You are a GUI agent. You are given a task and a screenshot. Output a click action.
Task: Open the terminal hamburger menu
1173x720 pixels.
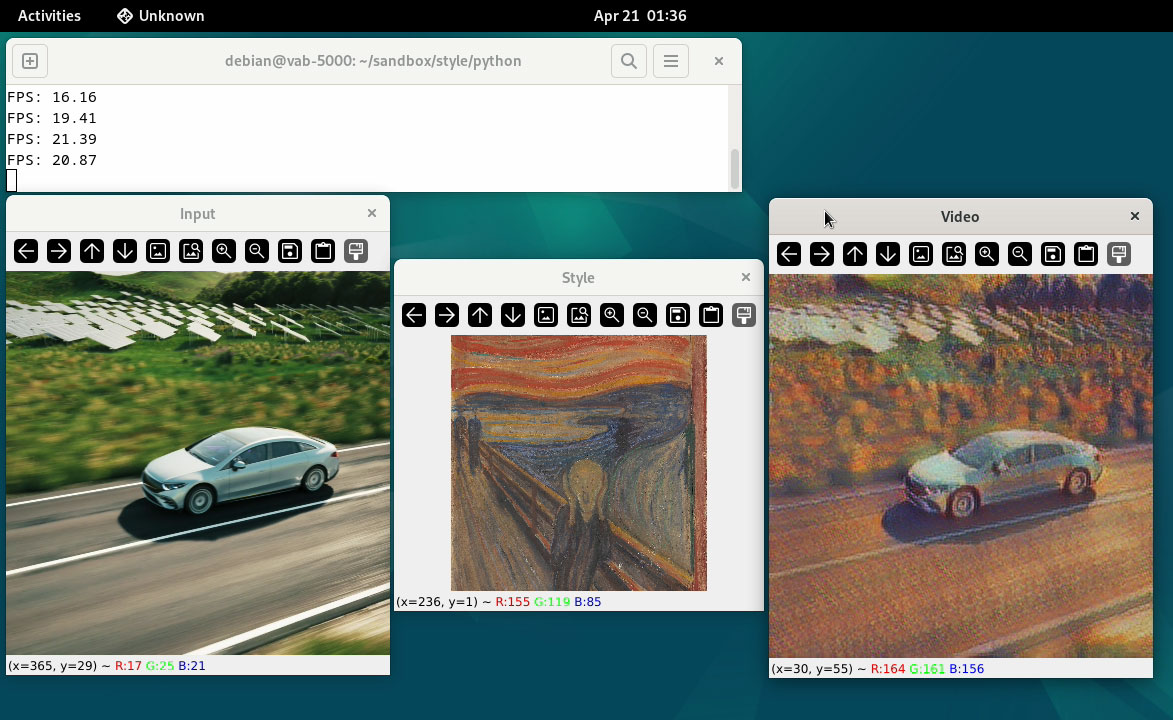click(671, 61)
